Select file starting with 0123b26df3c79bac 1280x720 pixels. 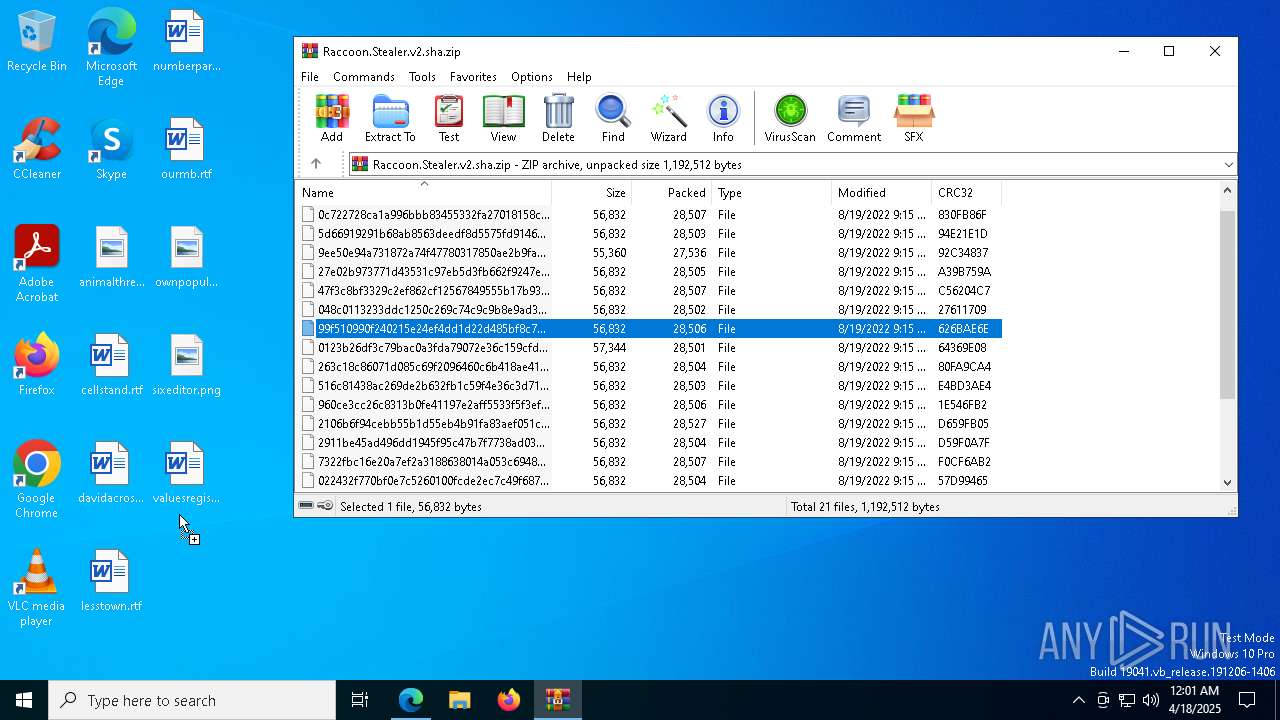pyautogui.click(x=650, y=347)
